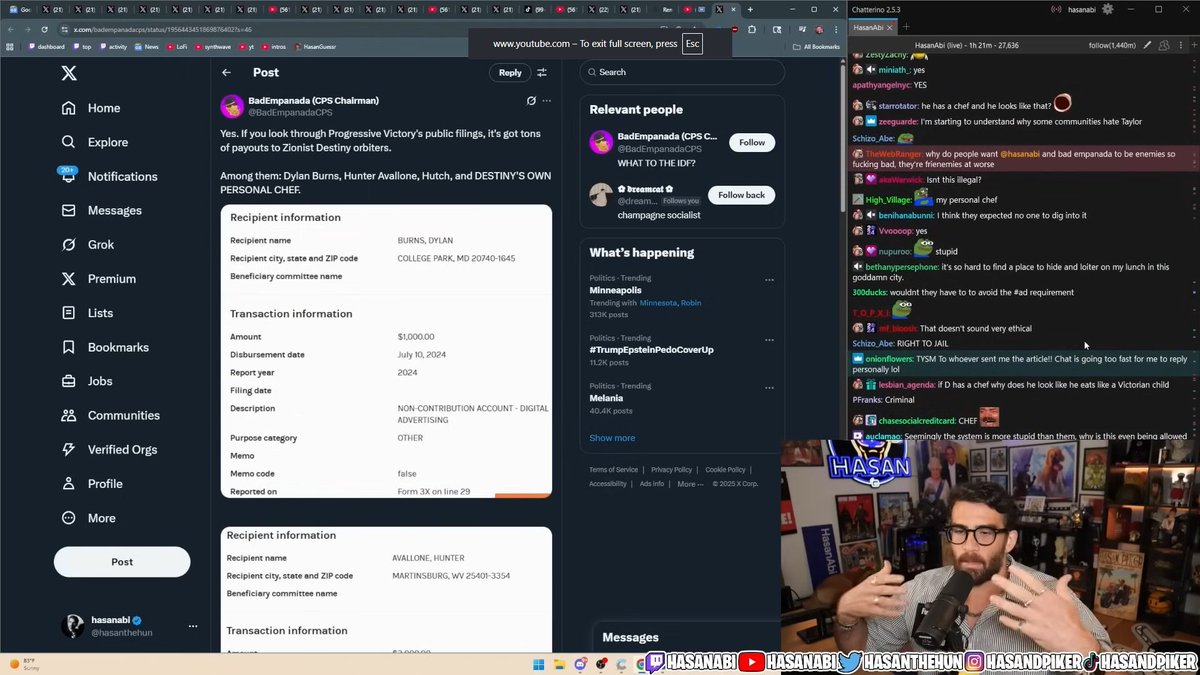Screen dimensions: 1200x675
Task: Open the Windows Start button
Action: pos(539,664)
